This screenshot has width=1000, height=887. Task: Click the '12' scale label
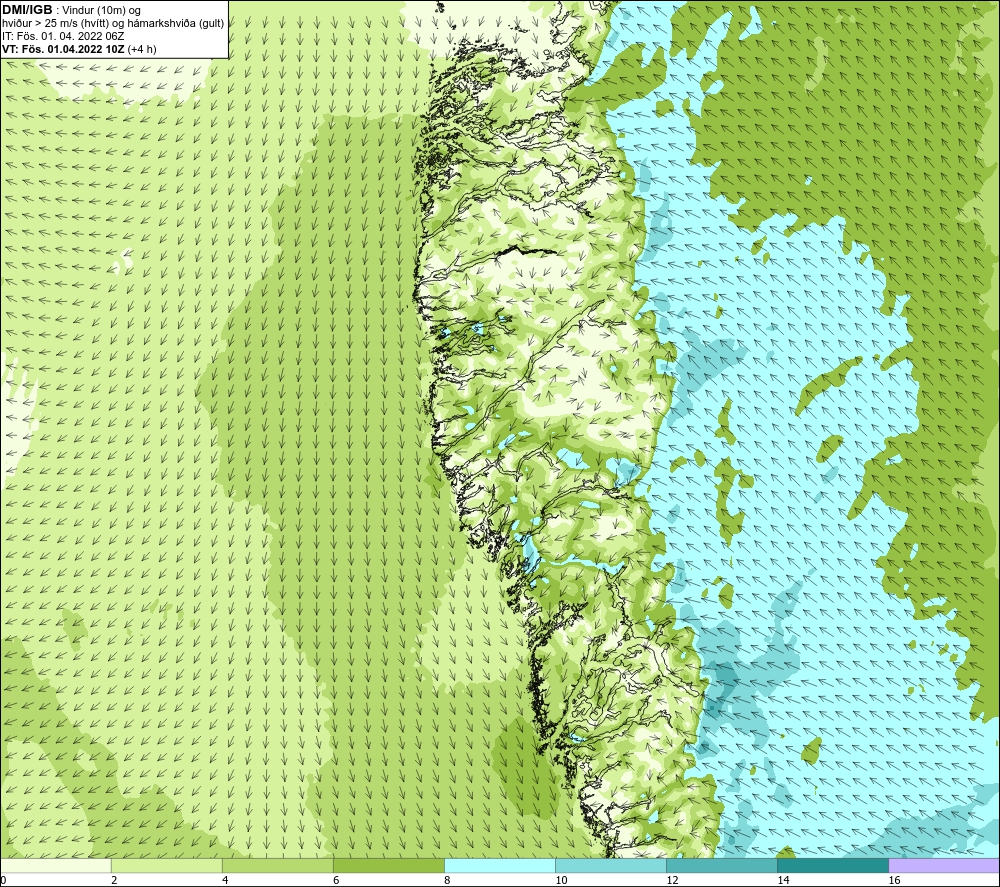[672, 881]
